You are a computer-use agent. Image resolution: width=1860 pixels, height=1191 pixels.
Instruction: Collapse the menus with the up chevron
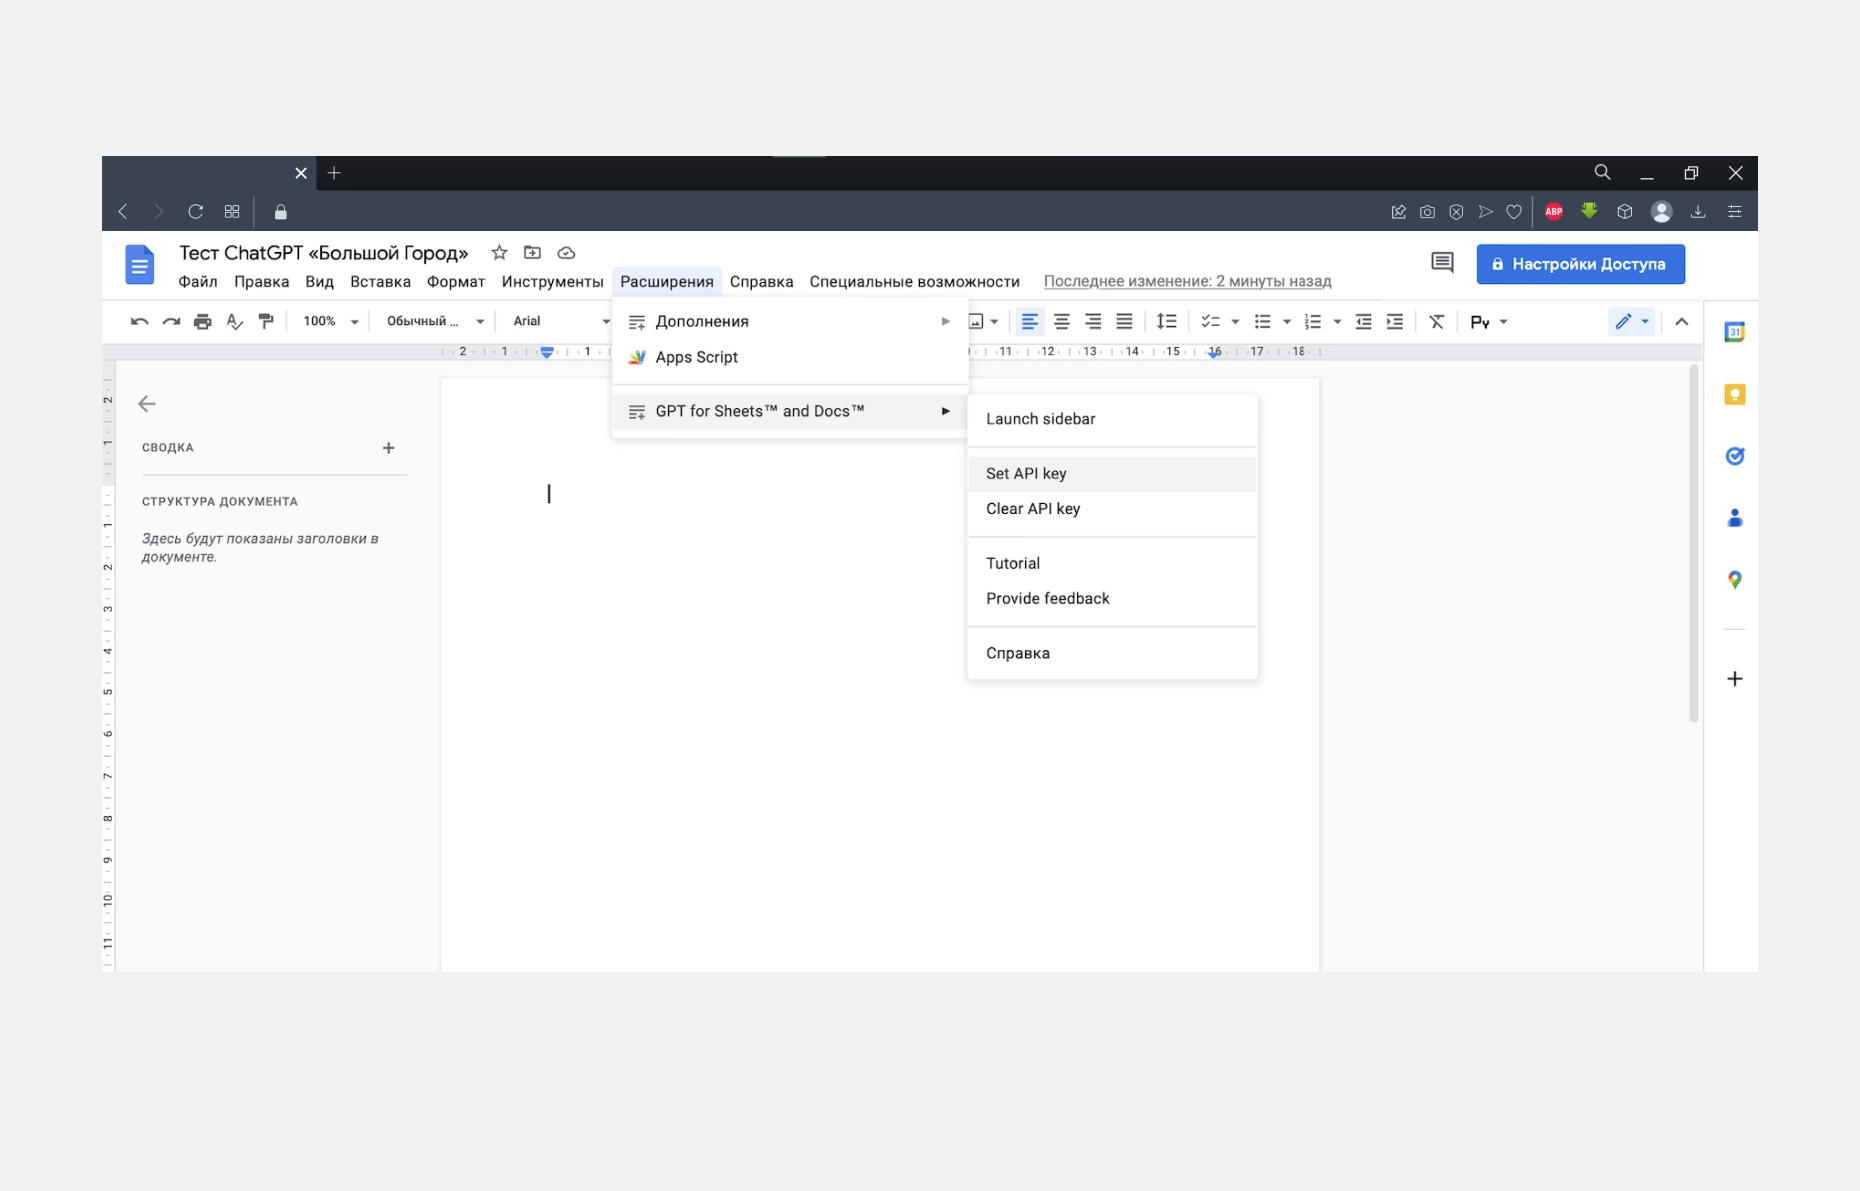pyautogui.click(x=1682, y=321)
